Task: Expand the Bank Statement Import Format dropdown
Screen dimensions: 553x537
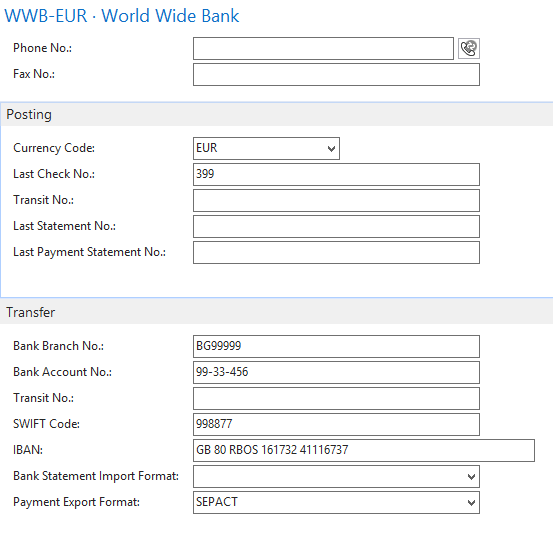Action: (471, 477)
